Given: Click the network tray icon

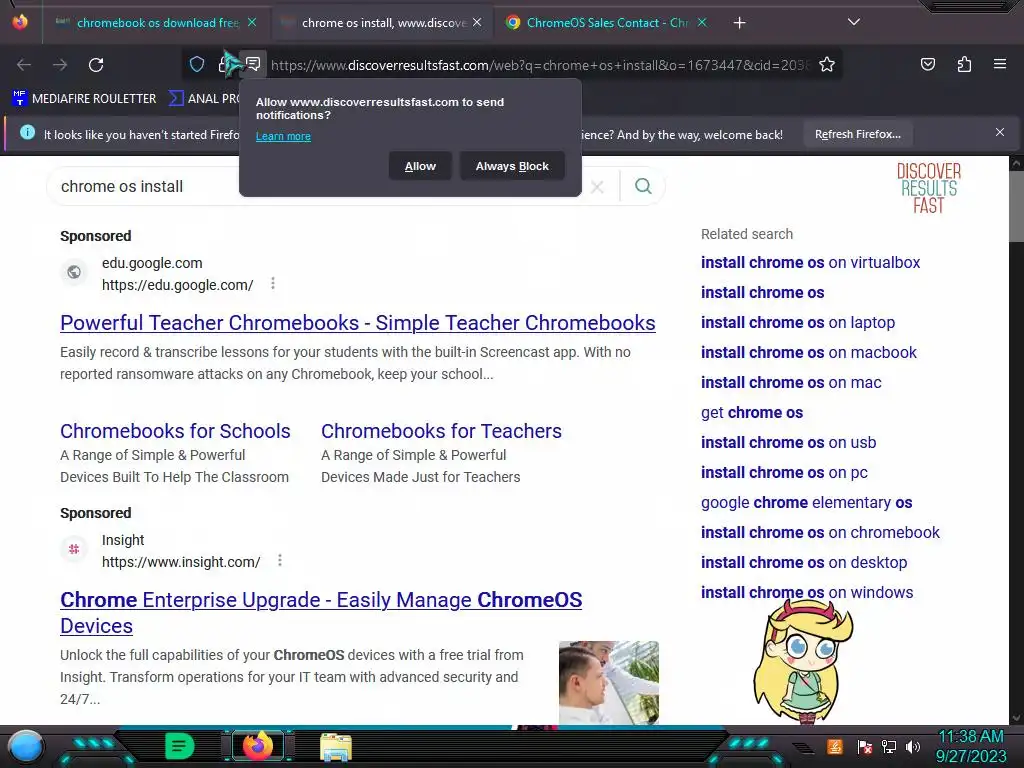Looking at the screenshot, I should point(889,746).
